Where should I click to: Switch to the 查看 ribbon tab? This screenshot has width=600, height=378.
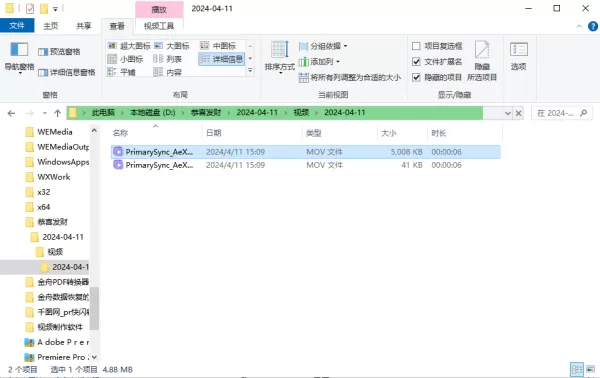tap(117, 26)
